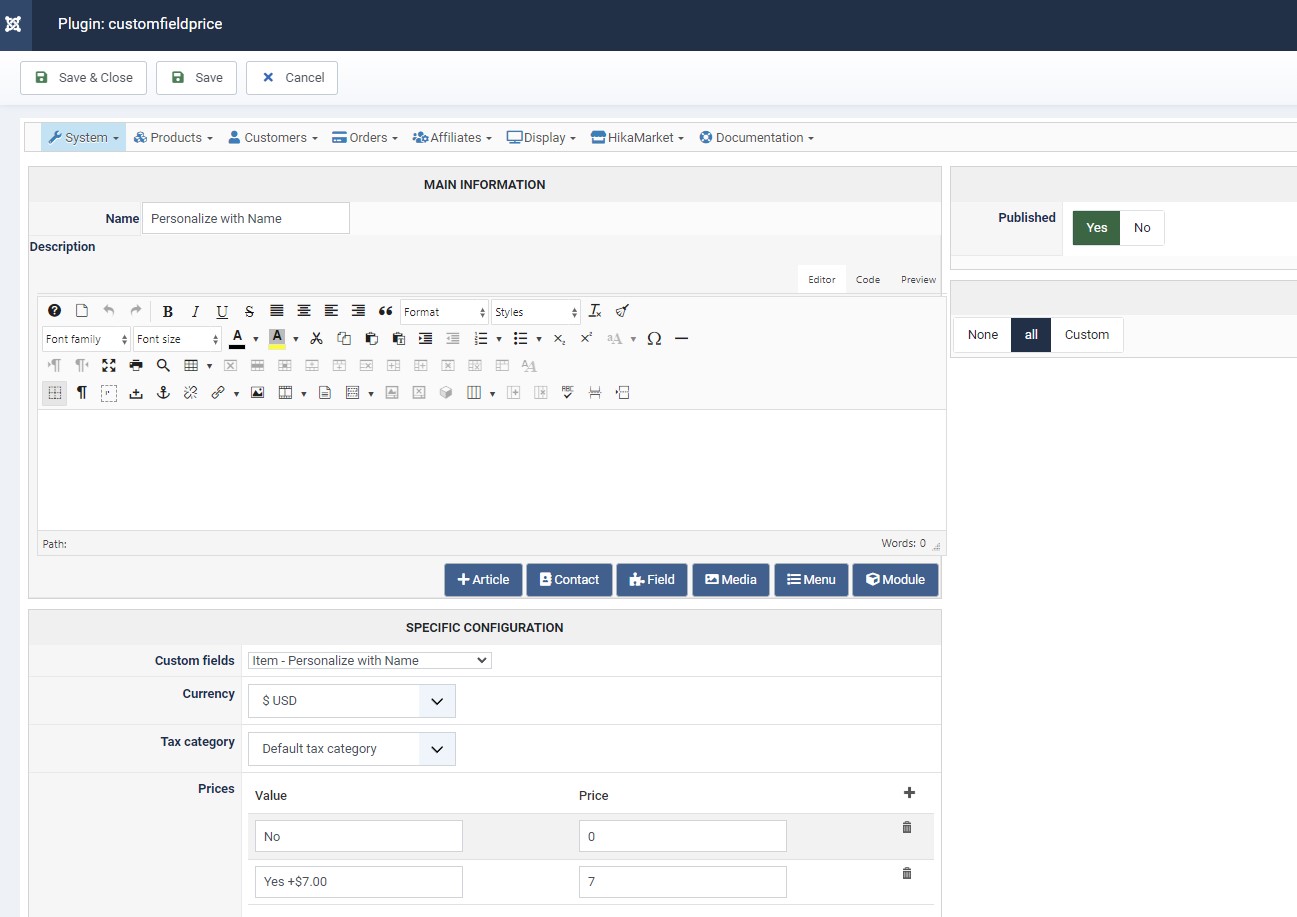Viewport: 1297px width, 917px height.
Task: Open the Products menu
Action: tap(173, 137)
